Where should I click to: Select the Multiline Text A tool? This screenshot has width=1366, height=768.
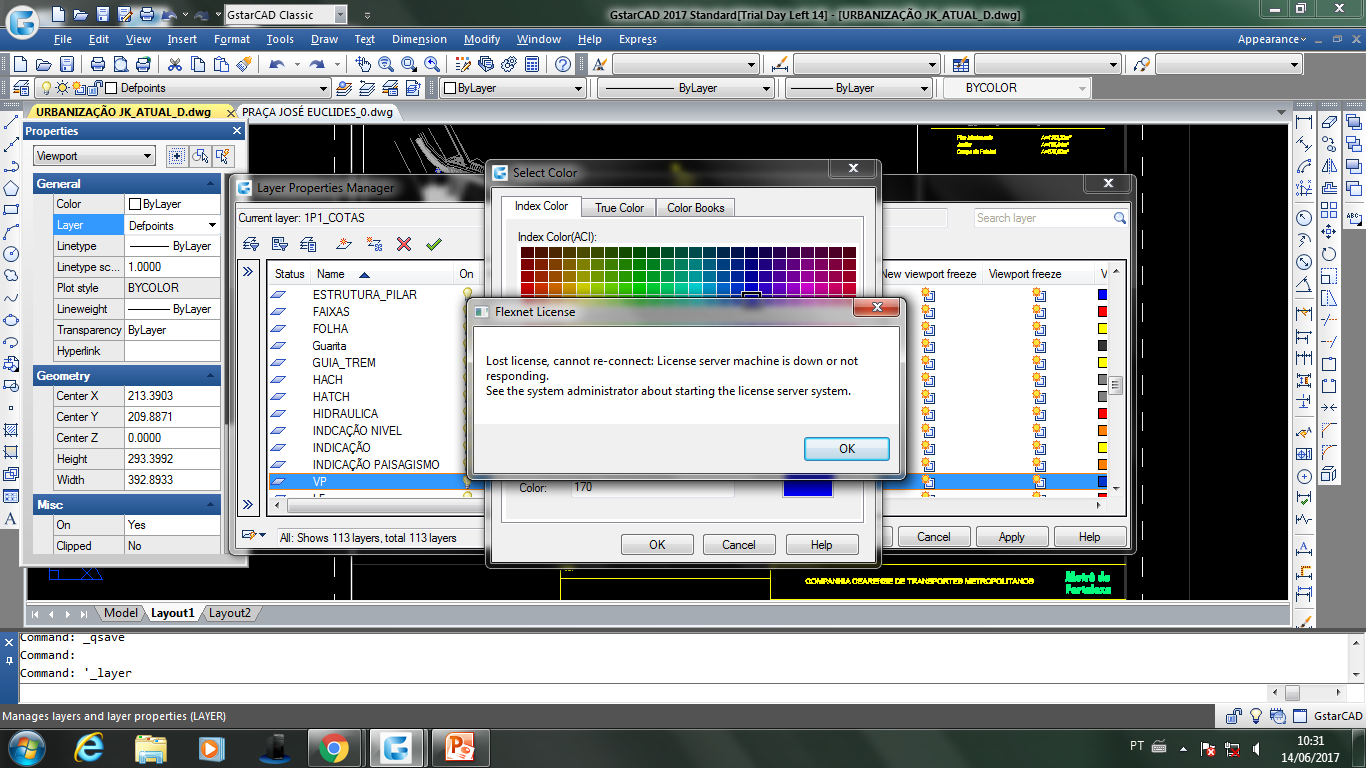point(11,519)
